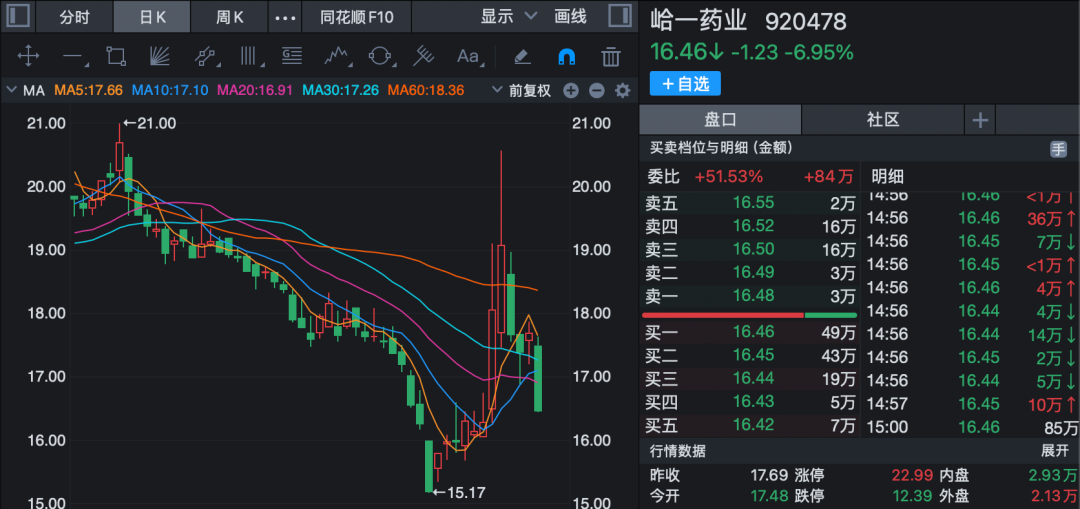Screen dimensions: 1080x509
Task: Click 展开 to expand market data
Action: pos(1055,450)
